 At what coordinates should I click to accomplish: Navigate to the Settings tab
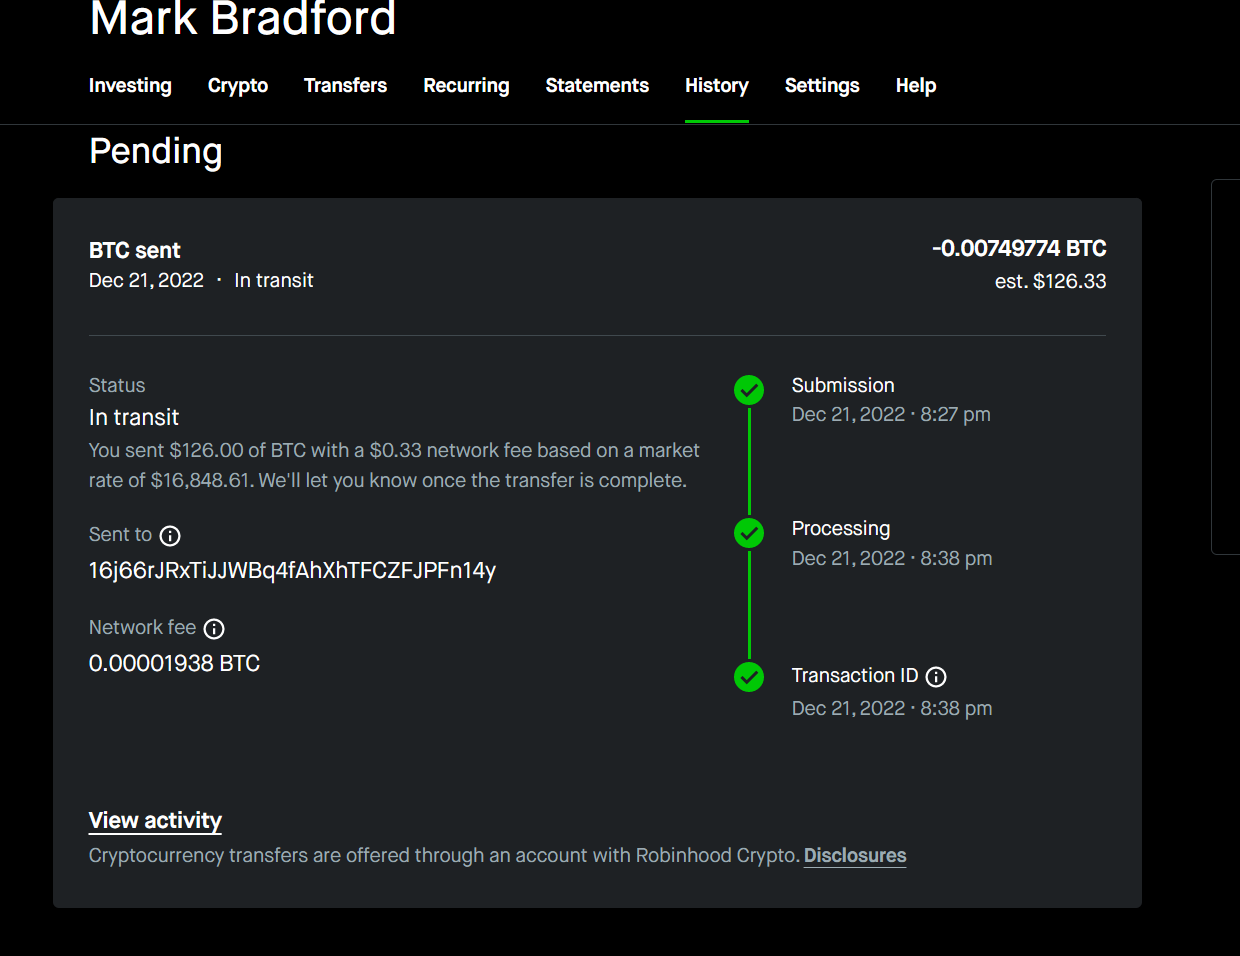click(x=822, y=86)
